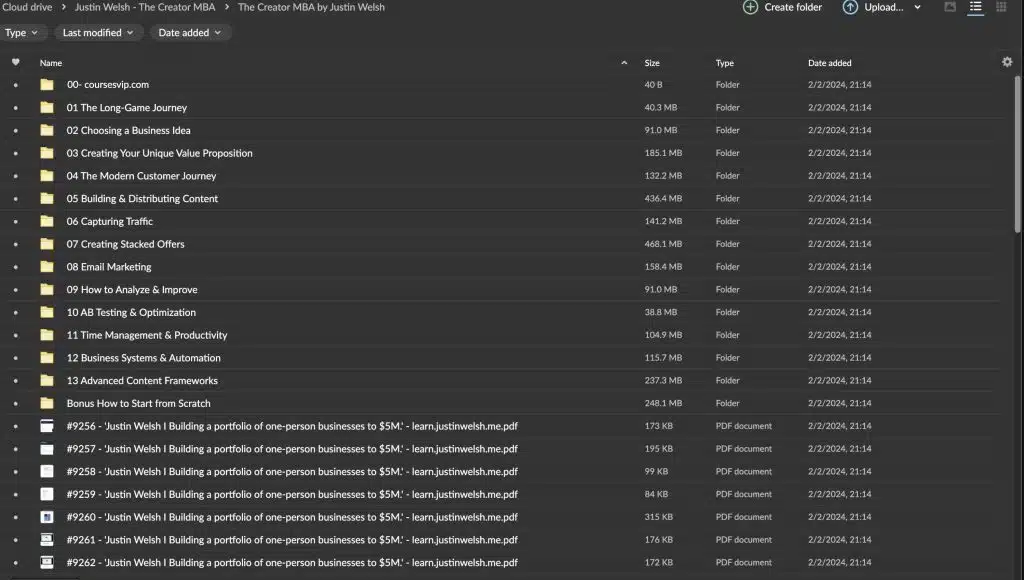This screenshot has width=1024, height=580.
Task: Select Bonus How to Start from Scratch name
Action: [x=138, y=403]
